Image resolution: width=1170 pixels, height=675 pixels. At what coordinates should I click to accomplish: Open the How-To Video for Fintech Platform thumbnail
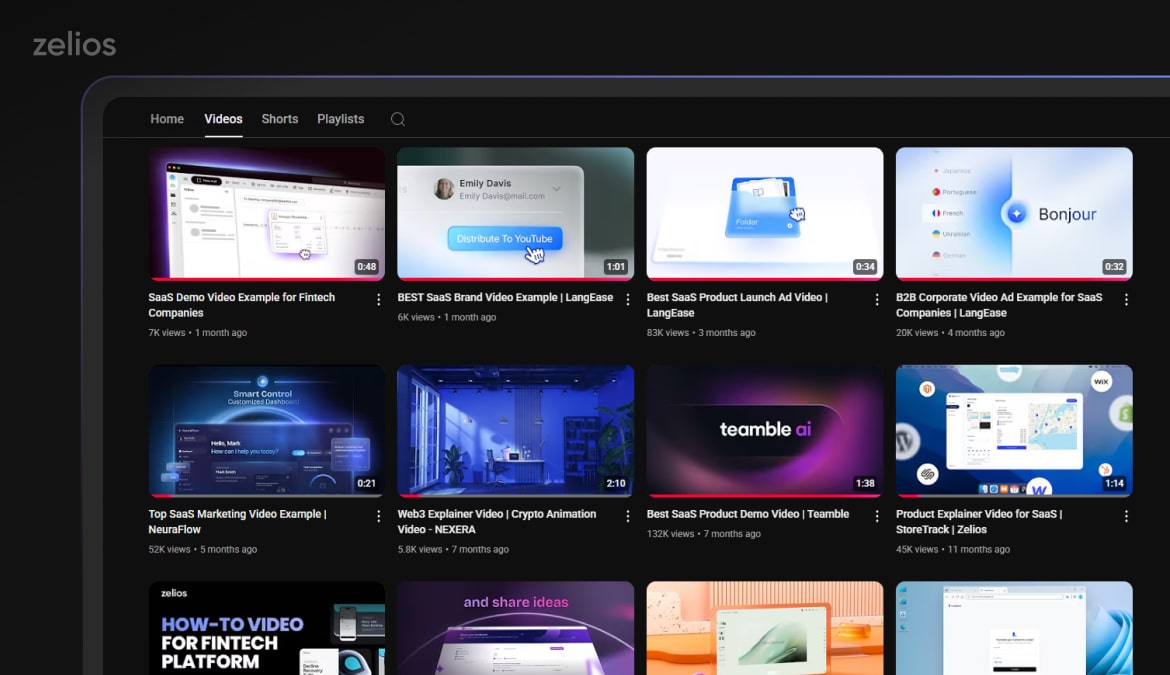[x=266, y=628]
